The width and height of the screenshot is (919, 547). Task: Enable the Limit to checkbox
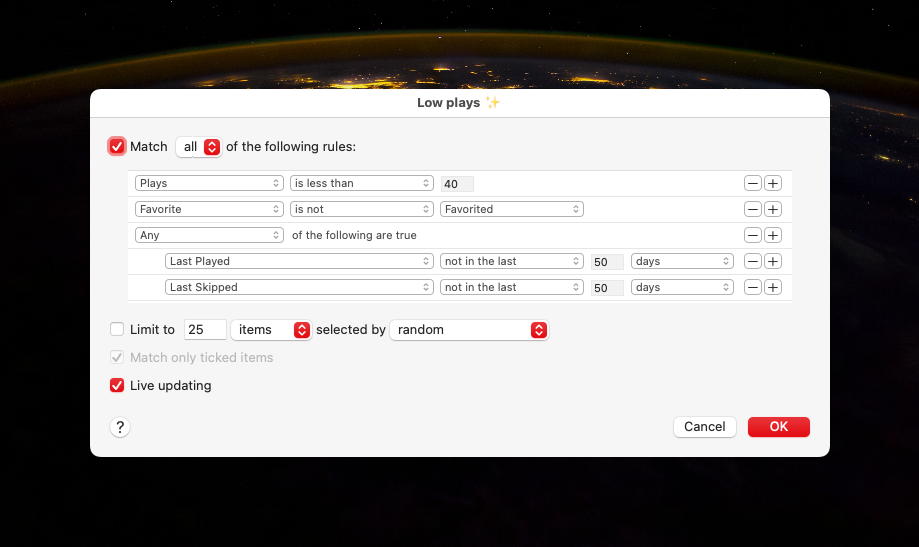(117, 329)
